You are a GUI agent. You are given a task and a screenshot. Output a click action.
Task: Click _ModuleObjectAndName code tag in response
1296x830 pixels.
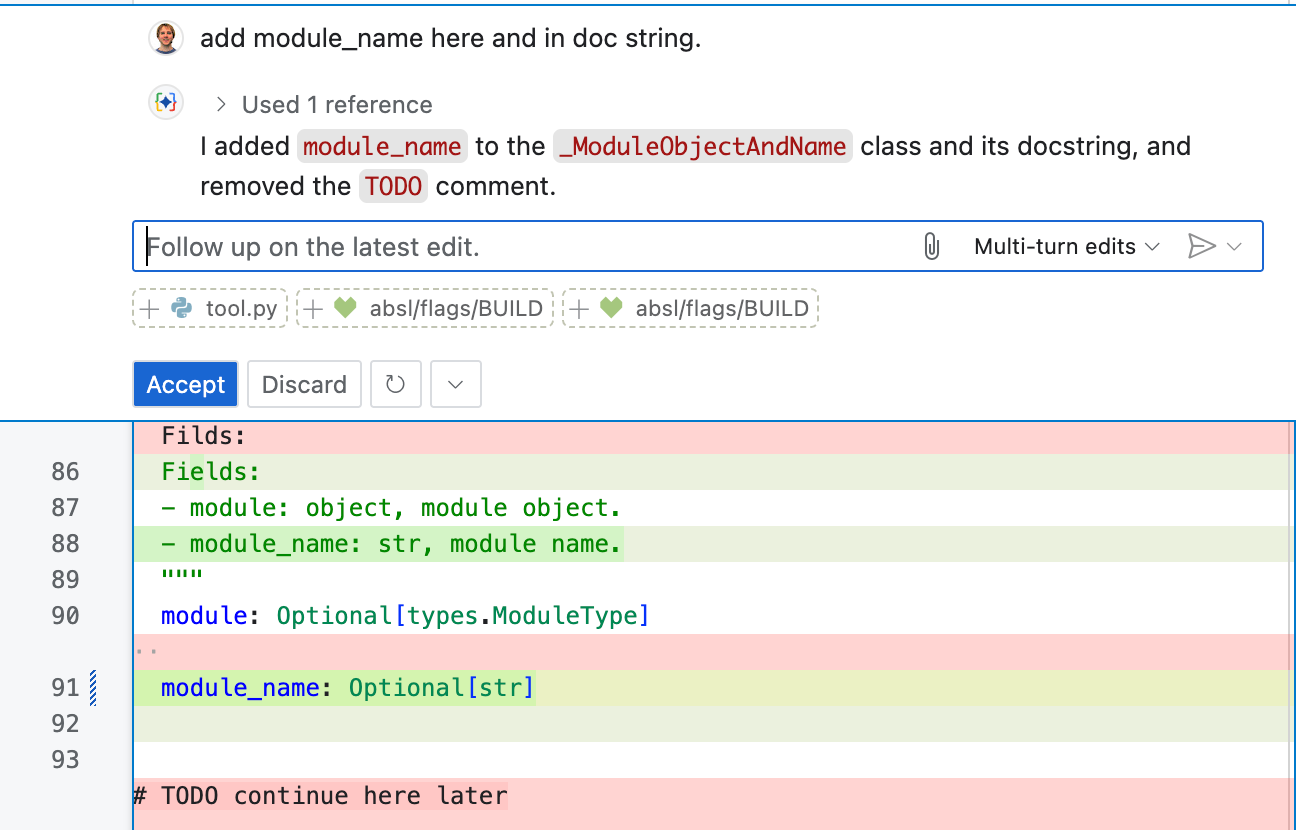pyautogui.click(x=703, y=147)
